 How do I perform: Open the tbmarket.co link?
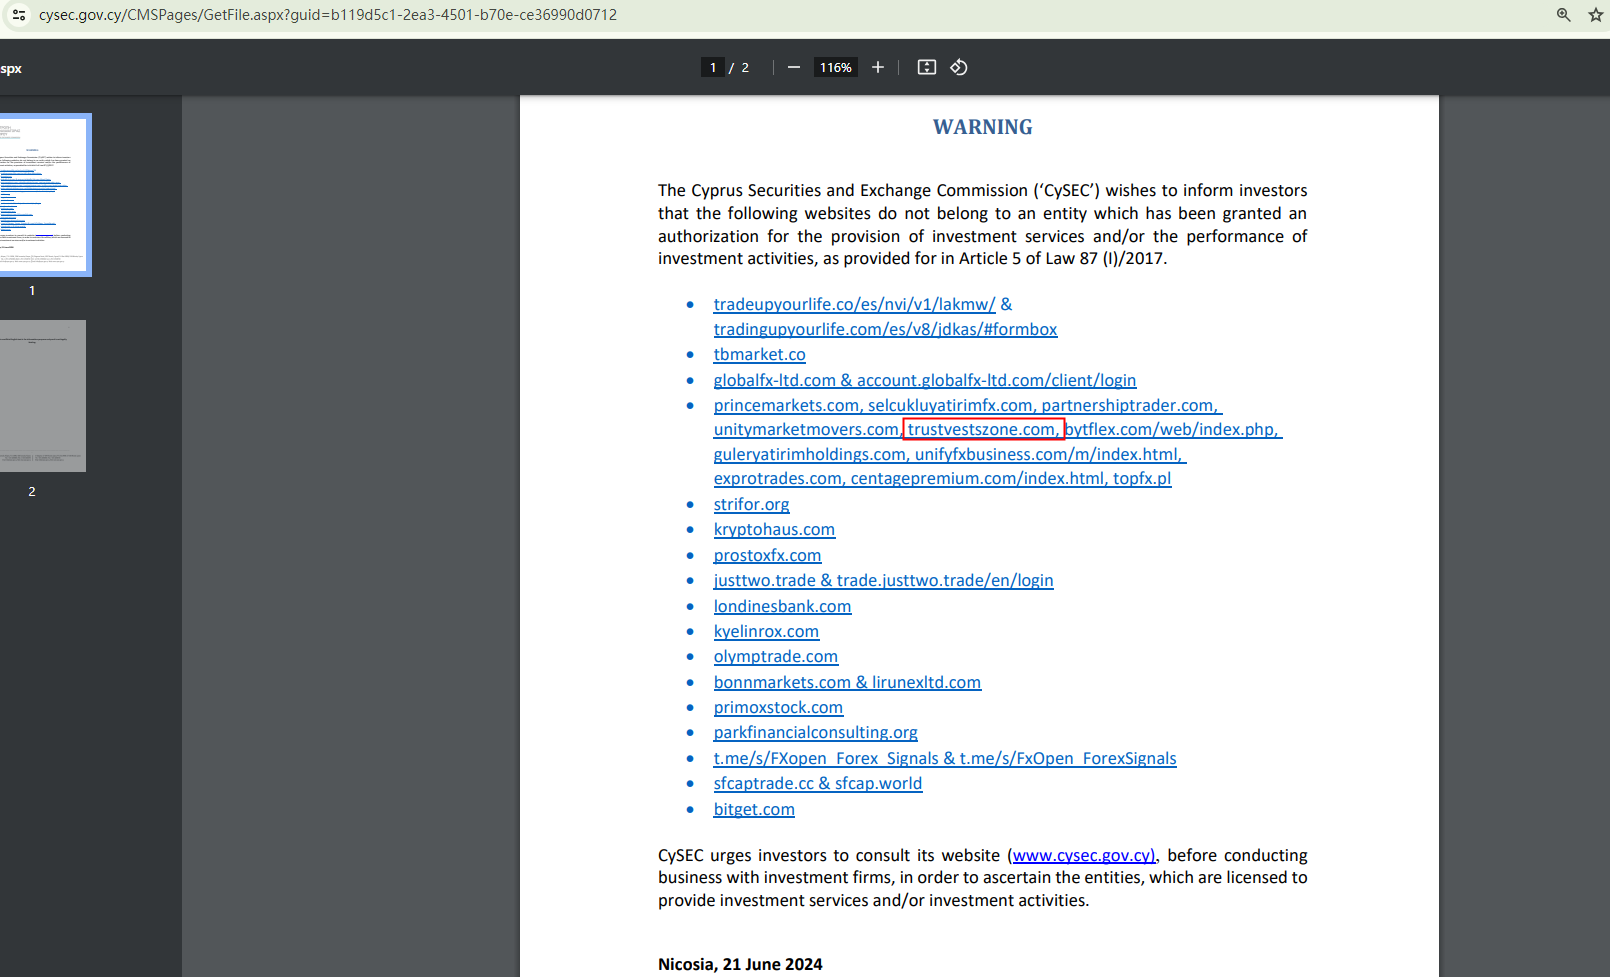pos(759,354)
